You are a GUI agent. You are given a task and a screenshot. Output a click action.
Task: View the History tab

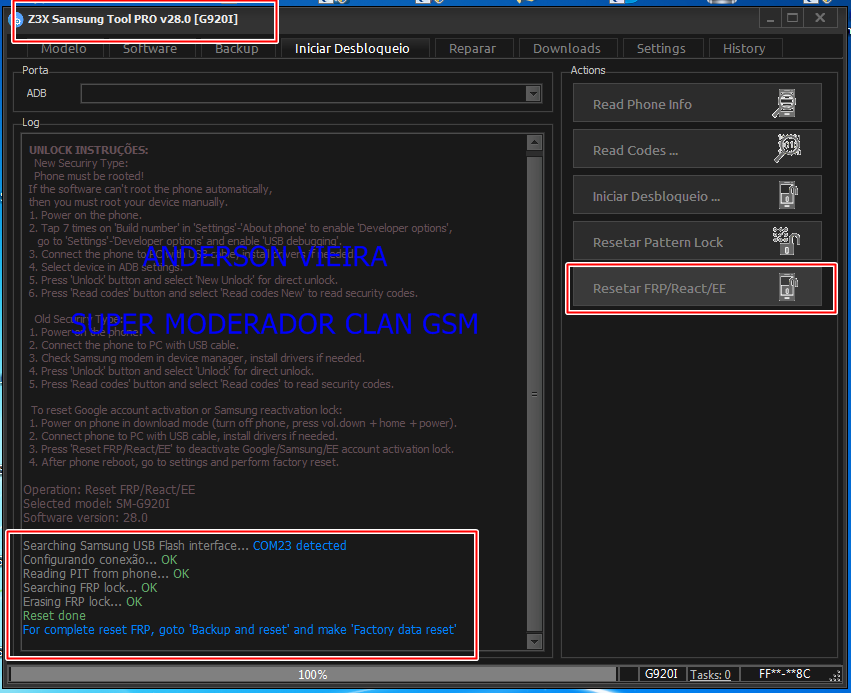coord(744,48)
